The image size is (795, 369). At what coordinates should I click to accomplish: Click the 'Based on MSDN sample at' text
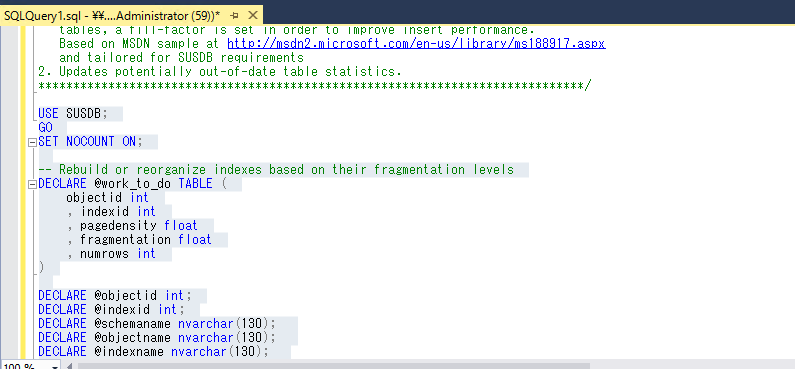pos(139,44)
